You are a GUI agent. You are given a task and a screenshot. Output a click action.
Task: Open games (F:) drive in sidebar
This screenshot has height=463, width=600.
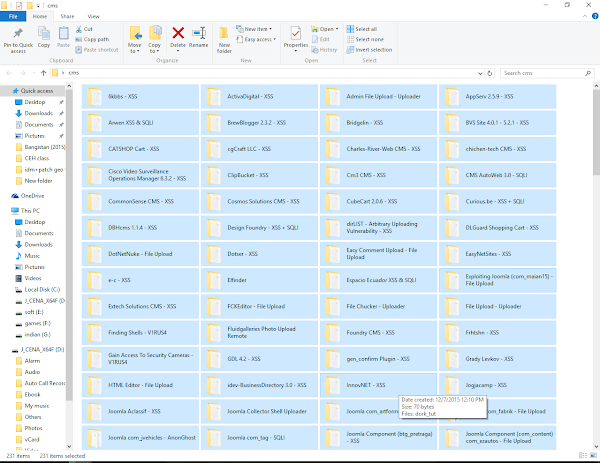[38, 323]
